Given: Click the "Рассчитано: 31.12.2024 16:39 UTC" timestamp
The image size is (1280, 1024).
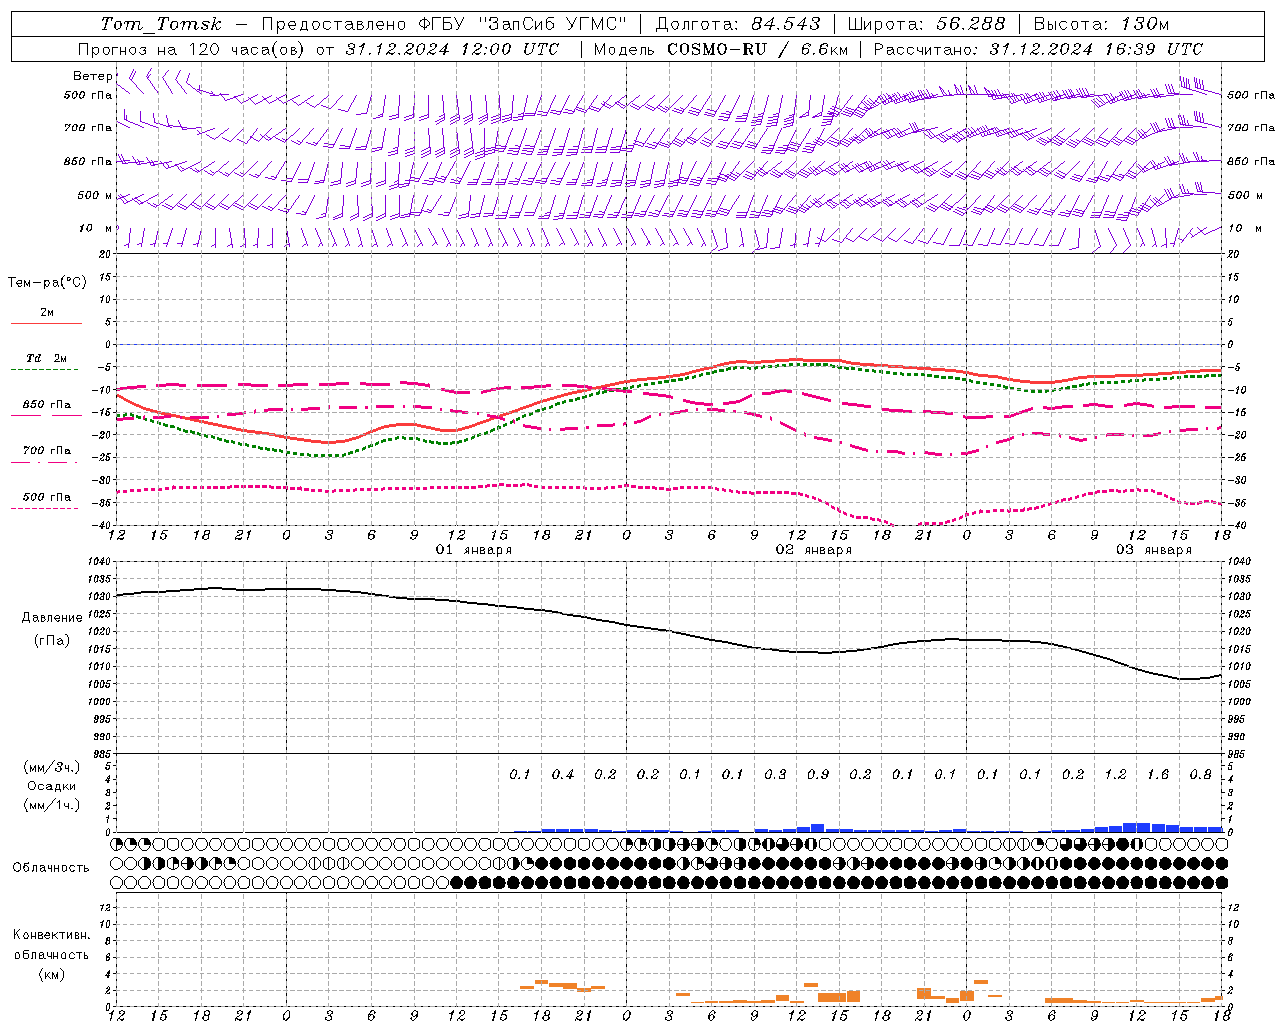Looking at the screenshot, I should pyautogui.click(x=1038, y=49).
